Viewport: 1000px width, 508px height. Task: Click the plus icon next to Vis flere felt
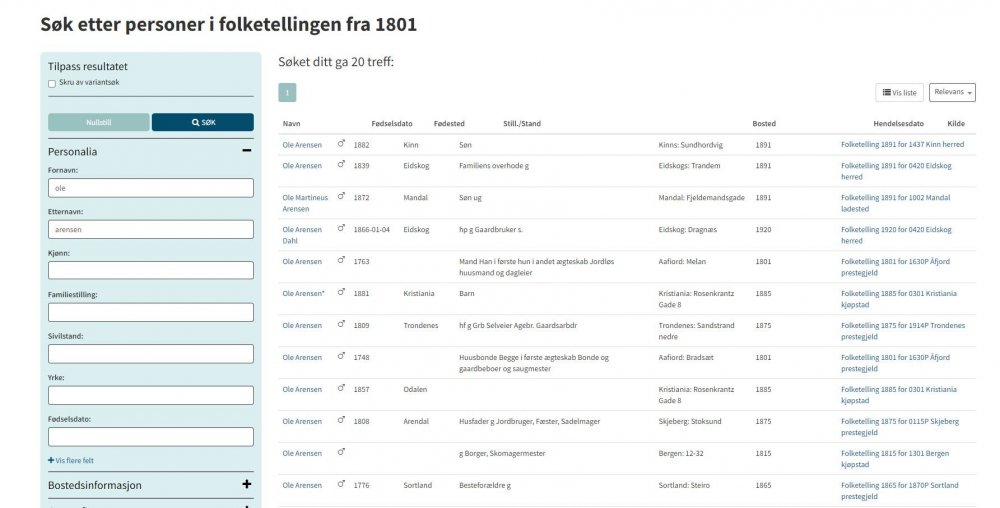click(x=51, y=460)
